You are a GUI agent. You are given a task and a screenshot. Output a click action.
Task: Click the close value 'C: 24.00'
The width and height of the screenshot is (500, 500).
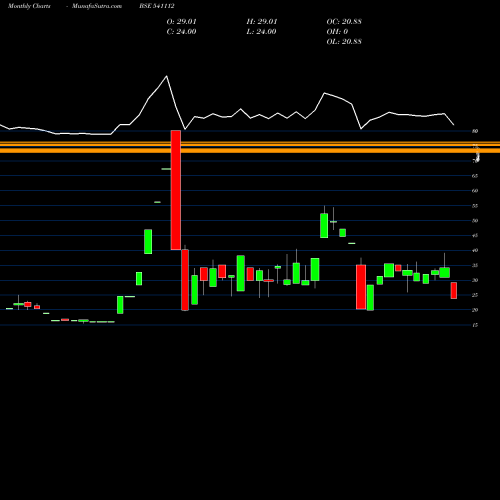coord(181,32)
